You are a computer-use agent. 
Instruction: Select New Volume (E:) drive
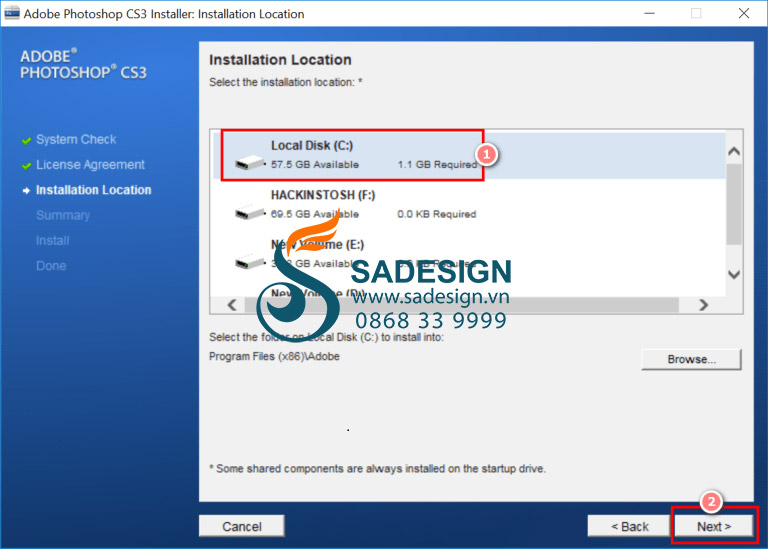pos(469,254)
